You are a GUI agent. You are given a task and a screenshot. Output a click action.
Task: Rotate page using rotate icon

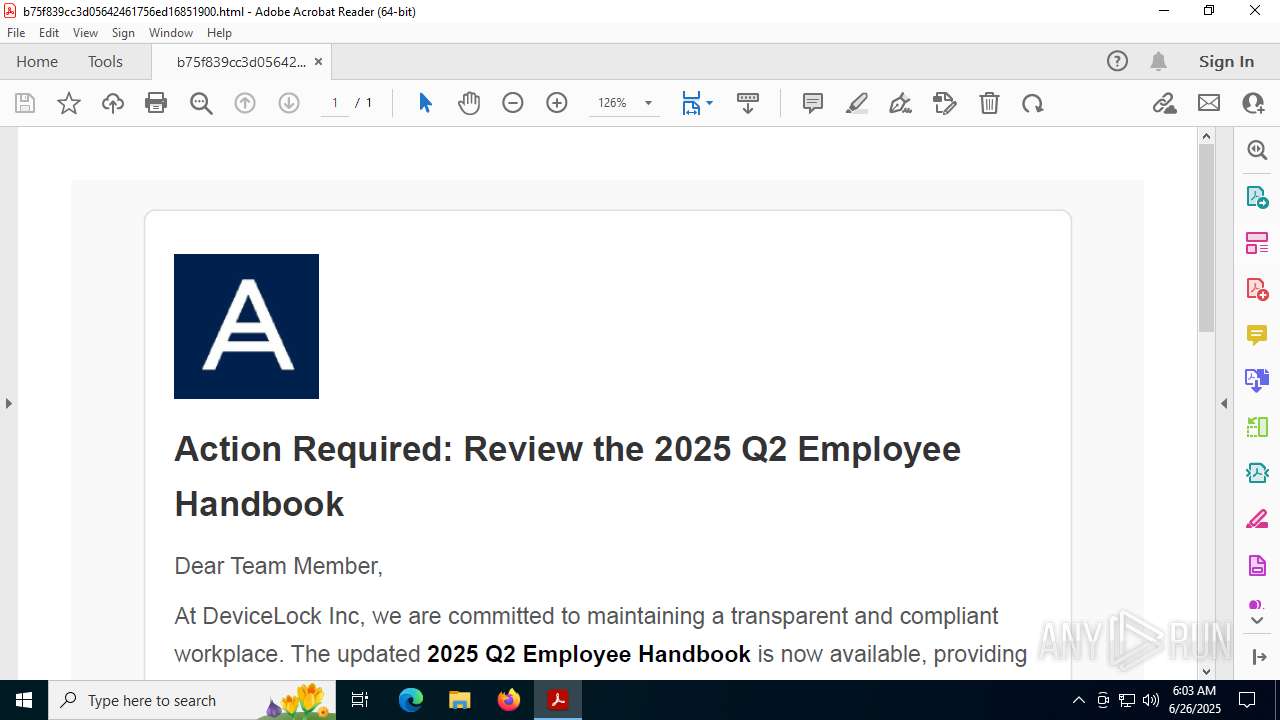click(x=1033, y=103)
